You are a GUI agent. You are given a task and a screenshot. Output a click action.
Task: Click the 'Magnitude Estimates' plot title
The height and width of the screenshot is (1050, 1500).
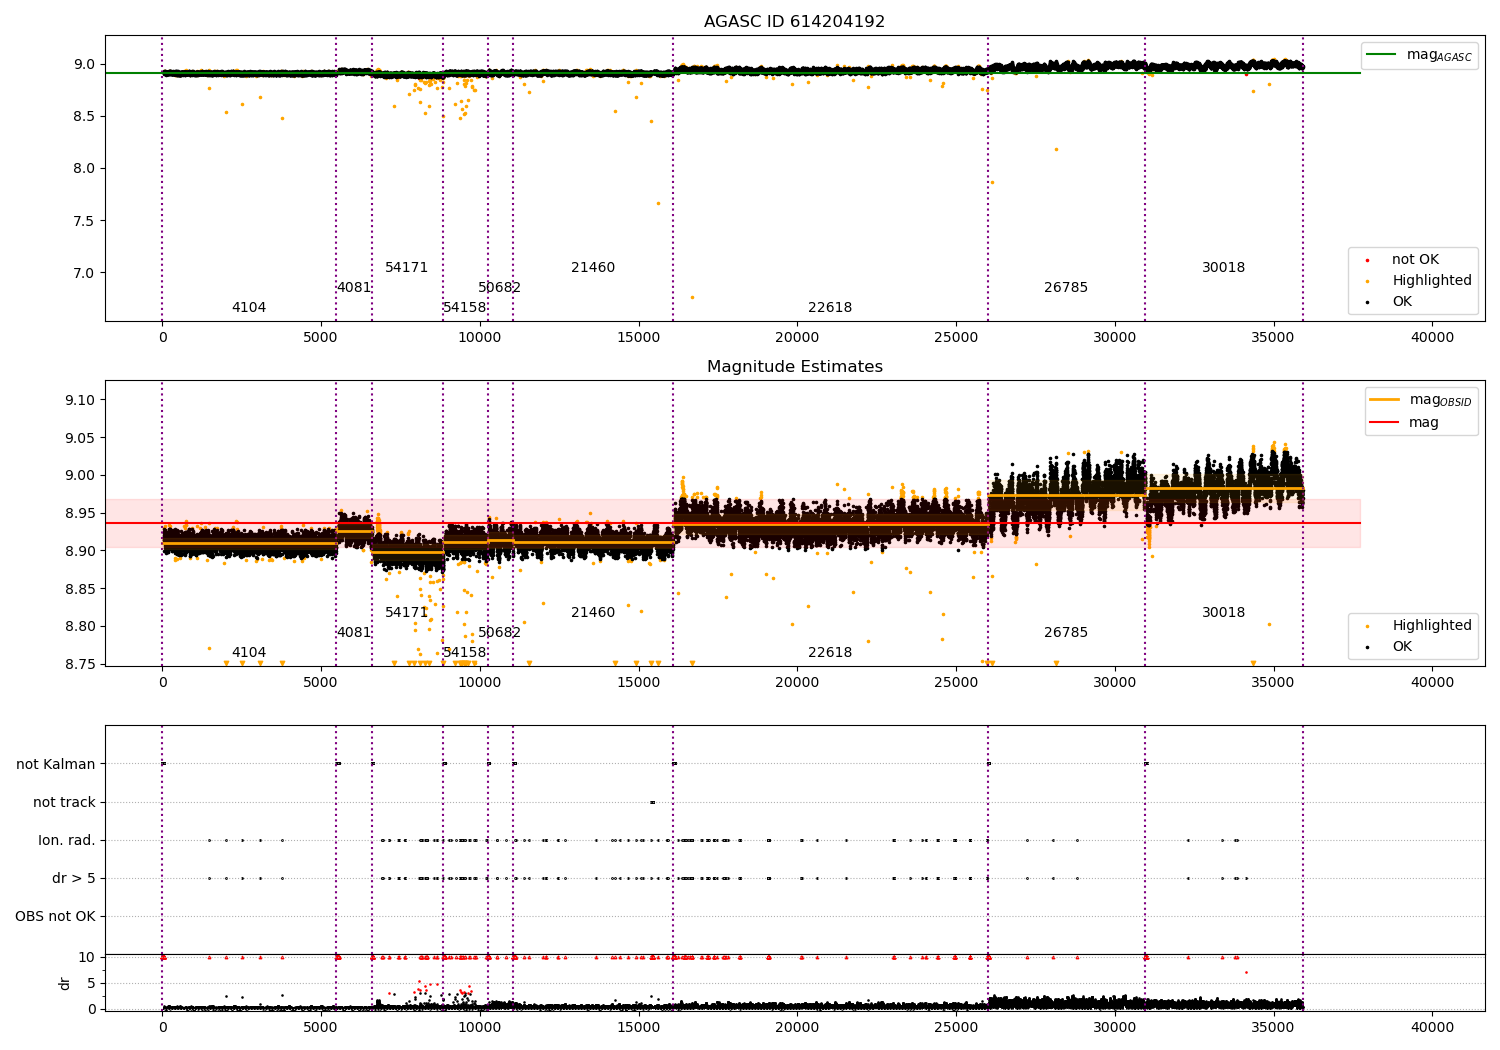794,367
